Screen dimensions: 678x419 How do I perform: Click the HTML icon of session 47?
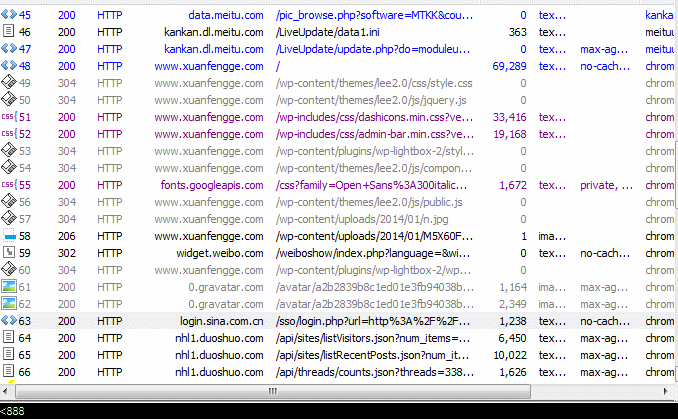[x=9, y=48]
